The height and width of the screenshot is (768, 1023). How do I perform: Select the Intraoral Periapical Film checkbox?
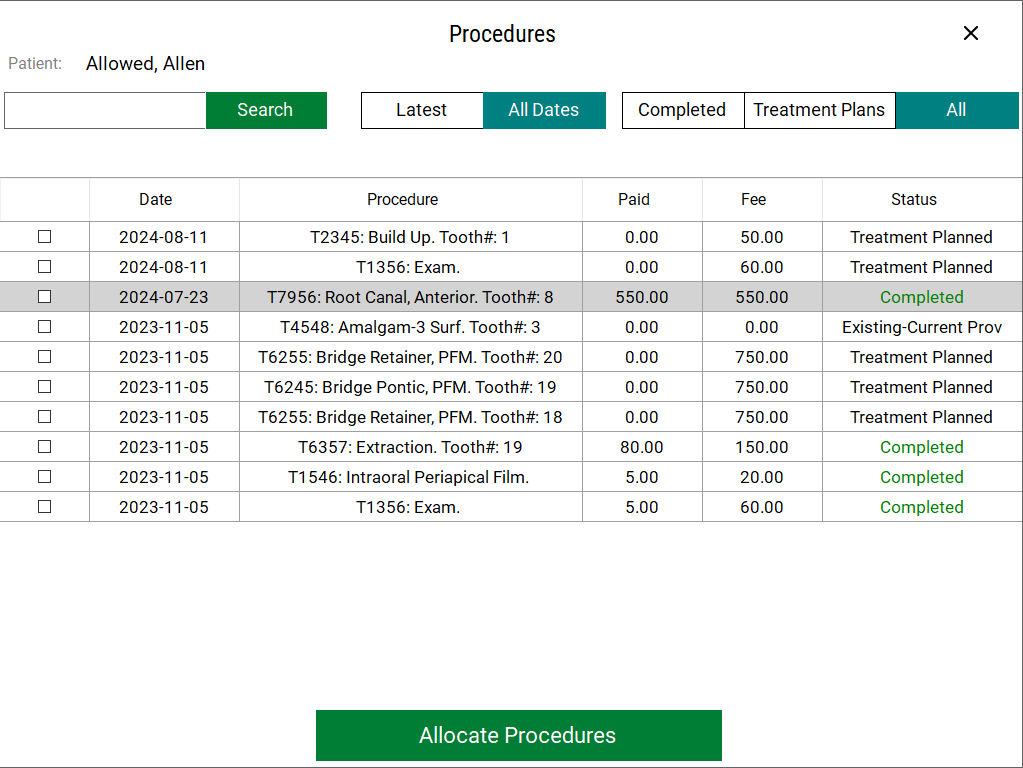[44, 477]
